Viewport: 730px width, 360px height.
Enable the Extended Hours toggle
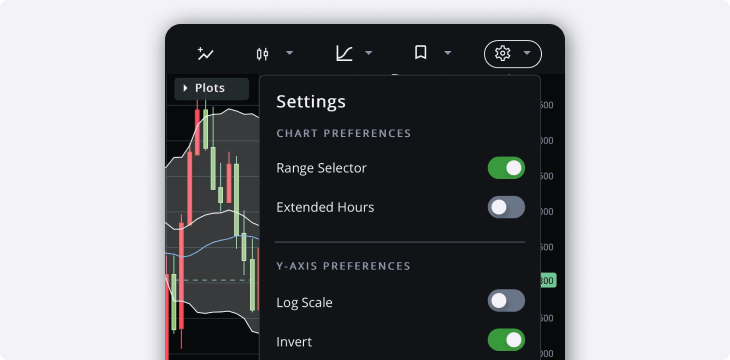click(x=506, y=207)
